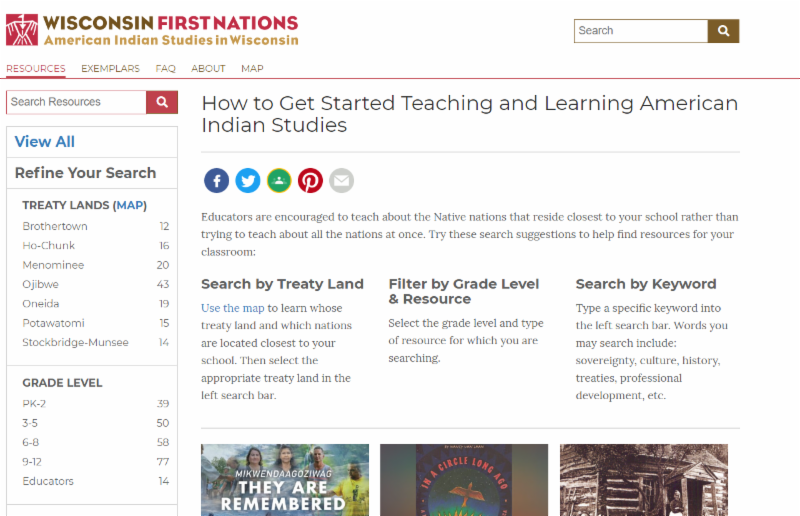
Task: Click the header search magnifier button
Action: coord(723,31)
